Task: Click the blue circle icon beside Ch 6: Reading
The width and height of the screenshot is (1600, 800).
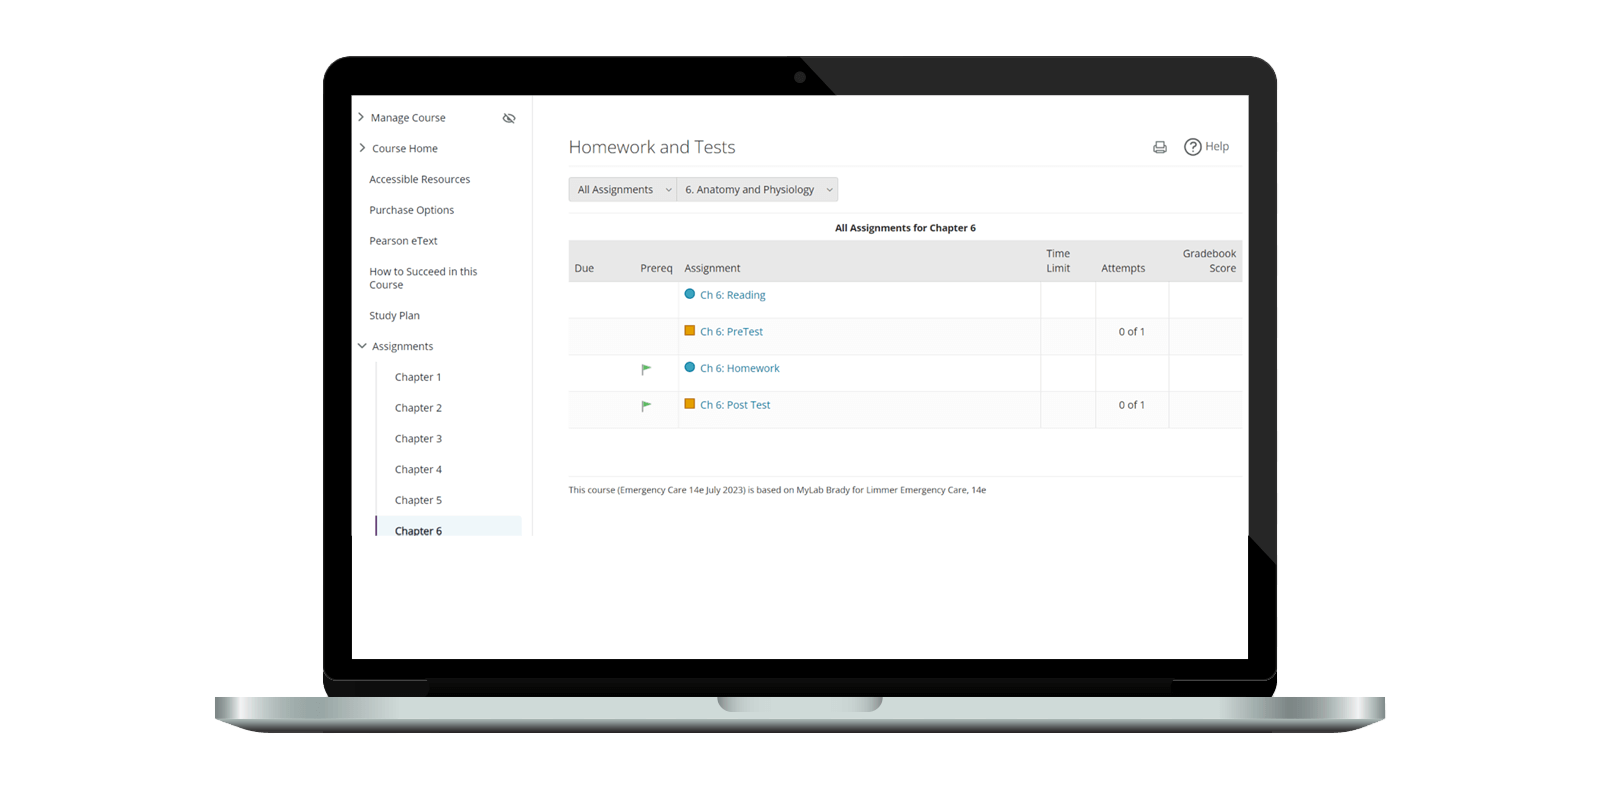Action: tap(689, 294)
